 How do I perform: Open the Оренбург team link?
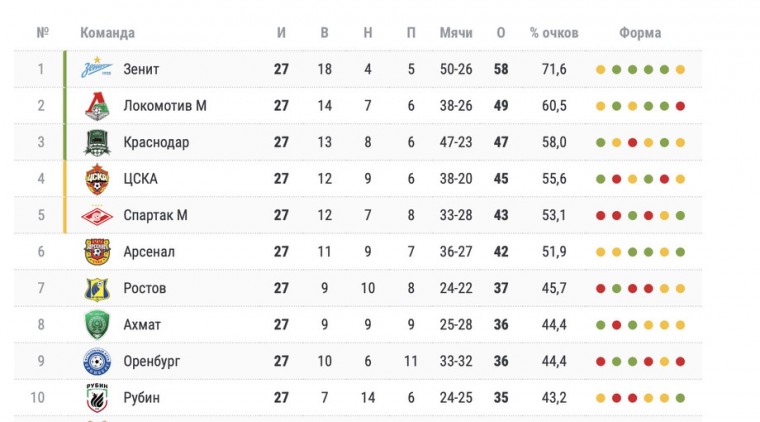click(152, 361)
